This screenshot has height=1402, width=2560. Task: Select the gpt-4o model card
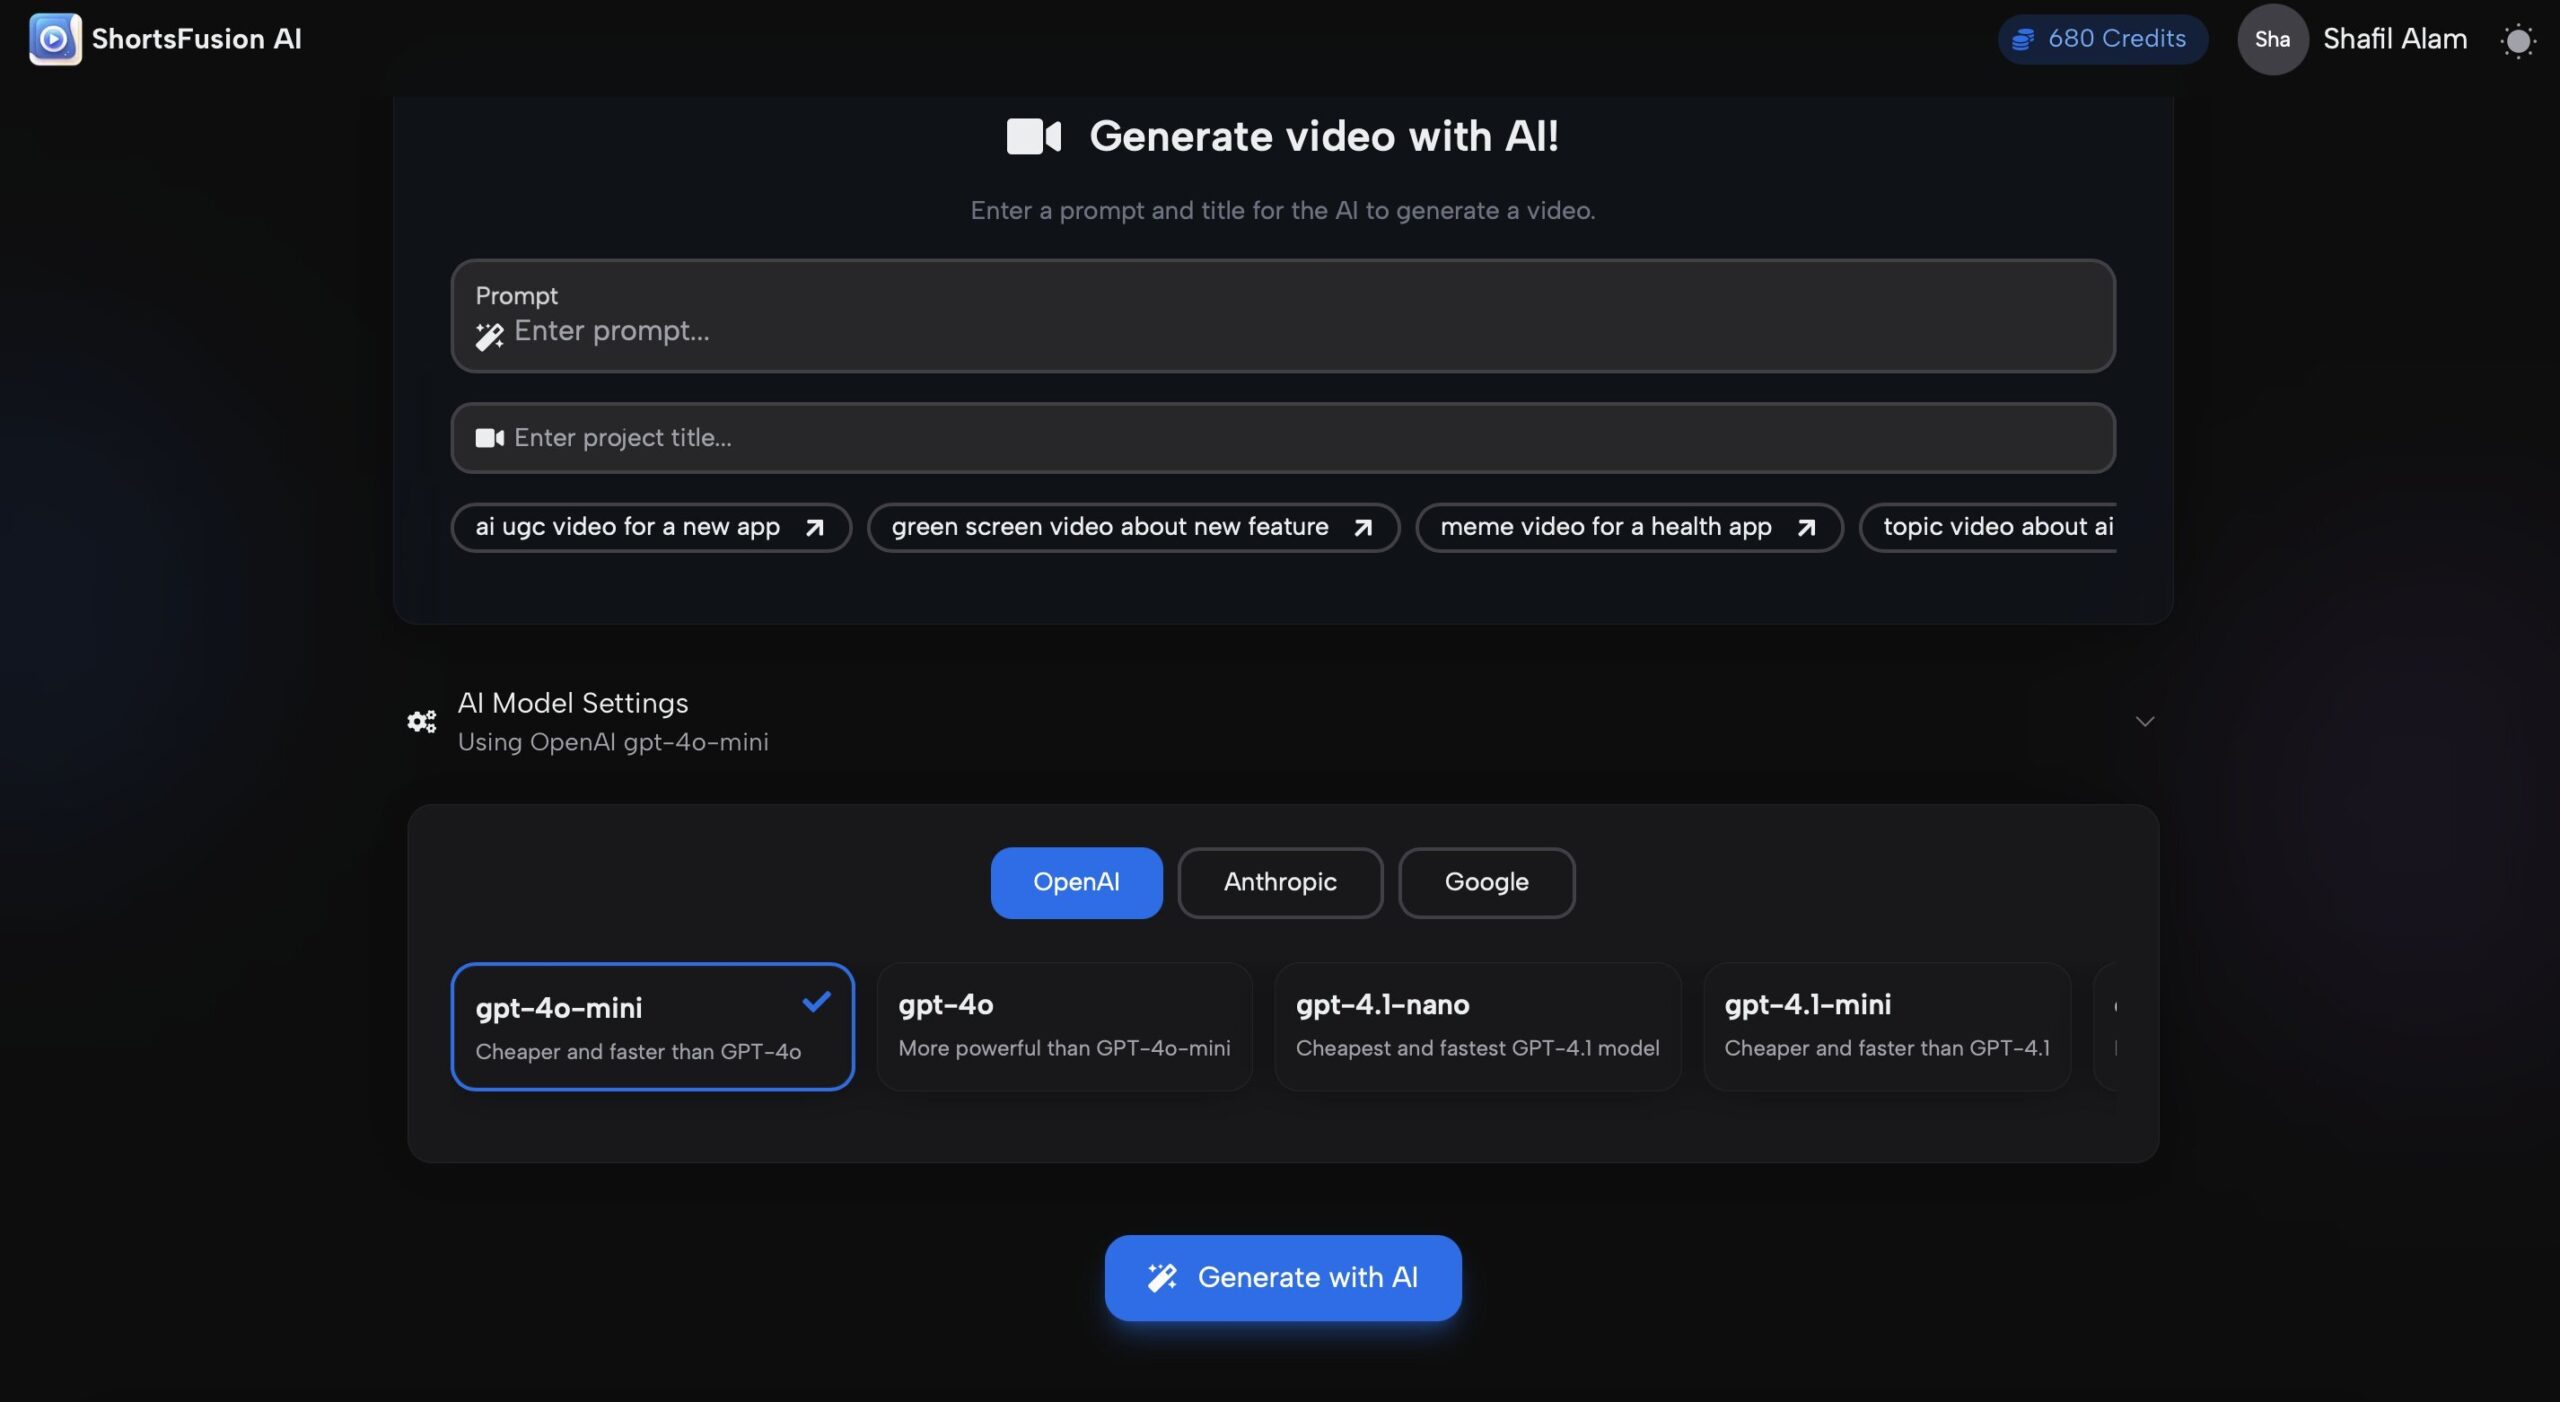click(1064, 1026)
